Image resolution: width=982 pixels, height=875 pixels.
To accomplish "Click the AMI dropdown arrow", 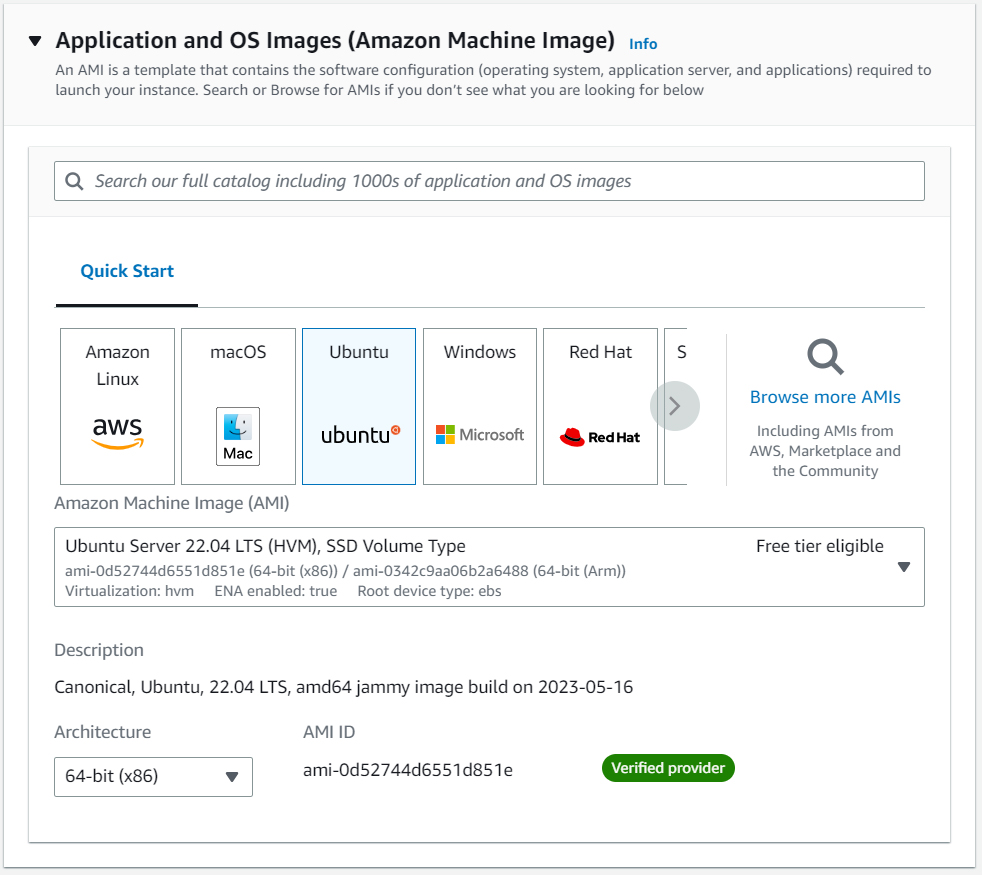I will click(x=904, y=567).
